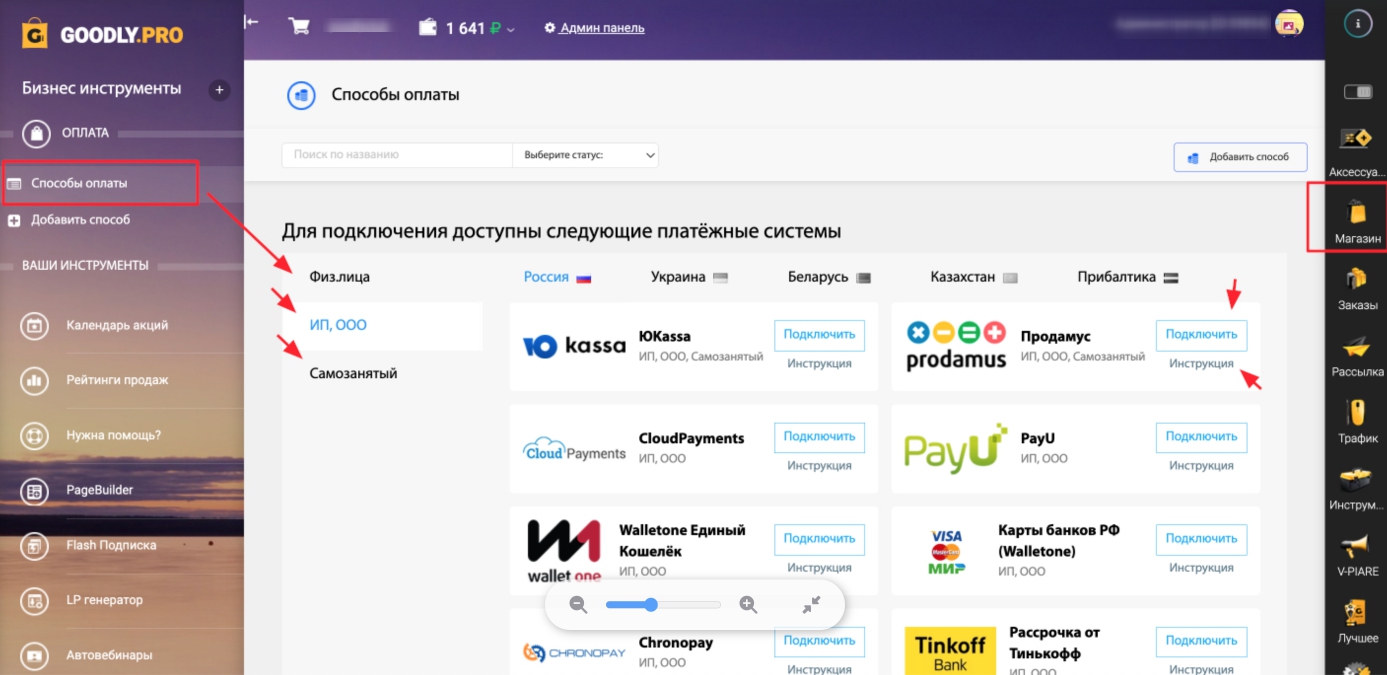Open the Выберите статус dropdown
The image size is (1387, 675).
pyautogui.click(x=586, y=155)
